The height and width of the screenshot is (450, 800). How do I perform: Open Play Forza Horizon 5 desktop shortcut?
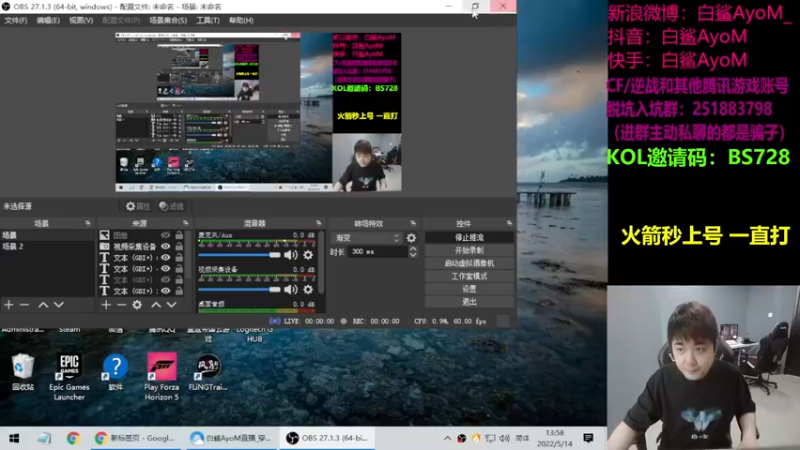pos(162,377)
